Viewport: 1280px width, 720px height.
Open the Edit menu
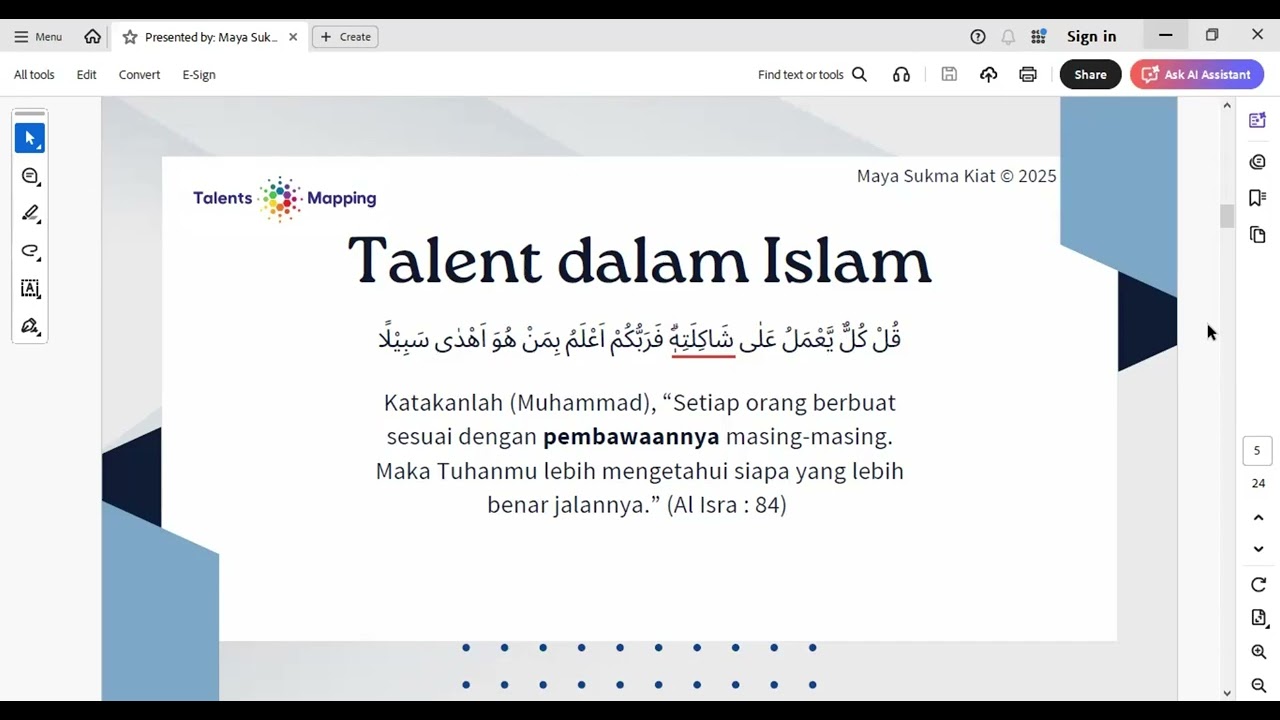click(x=87, y=75)
